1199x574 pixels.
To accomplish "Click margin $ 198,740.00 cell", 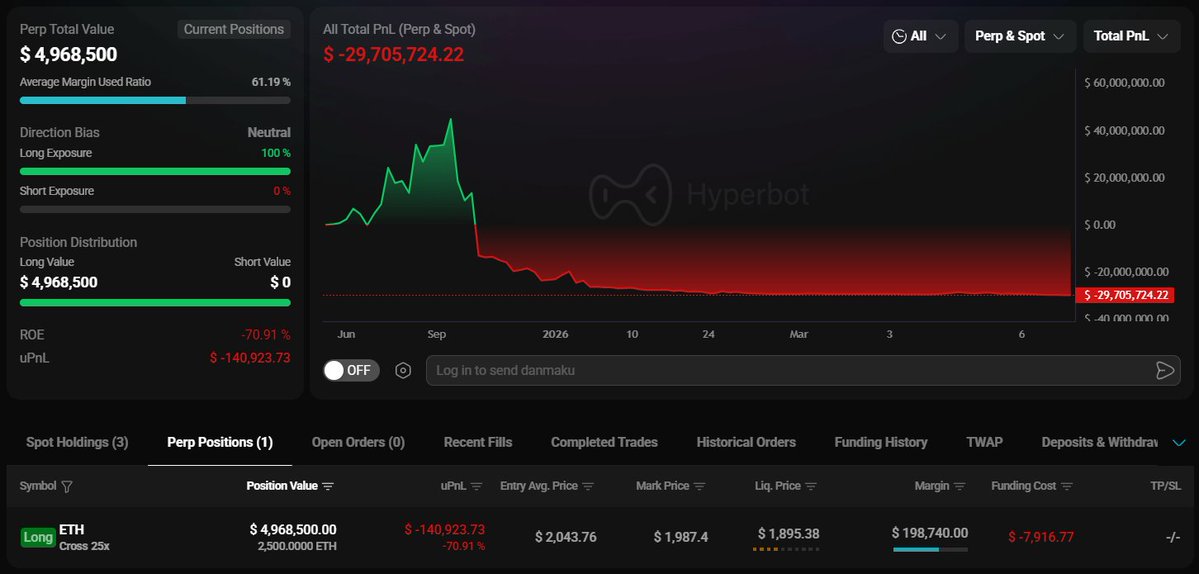I will tap(930, 533).
